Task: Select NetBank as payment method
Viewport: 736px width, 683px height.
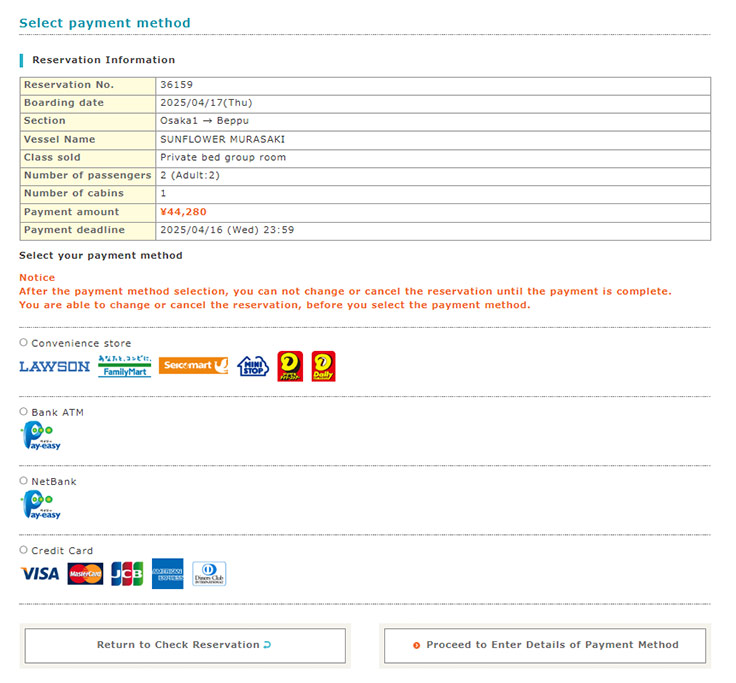Action: click(24, 481)
